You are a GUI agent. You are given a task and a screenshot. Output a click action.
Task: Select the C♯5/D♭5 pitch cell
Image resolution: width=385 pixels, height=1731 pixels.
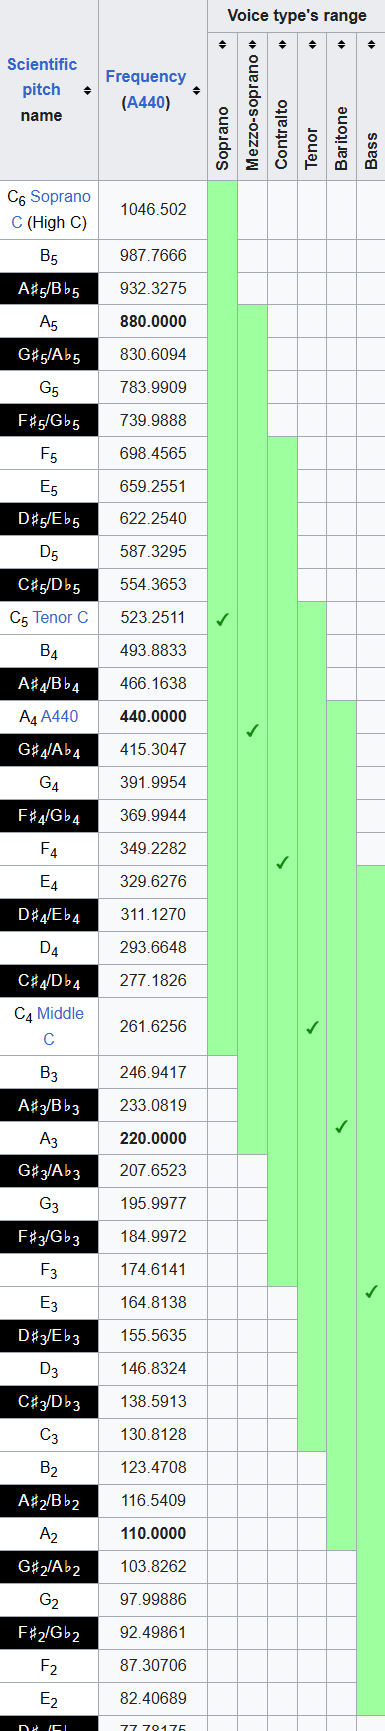pos(49,584)
